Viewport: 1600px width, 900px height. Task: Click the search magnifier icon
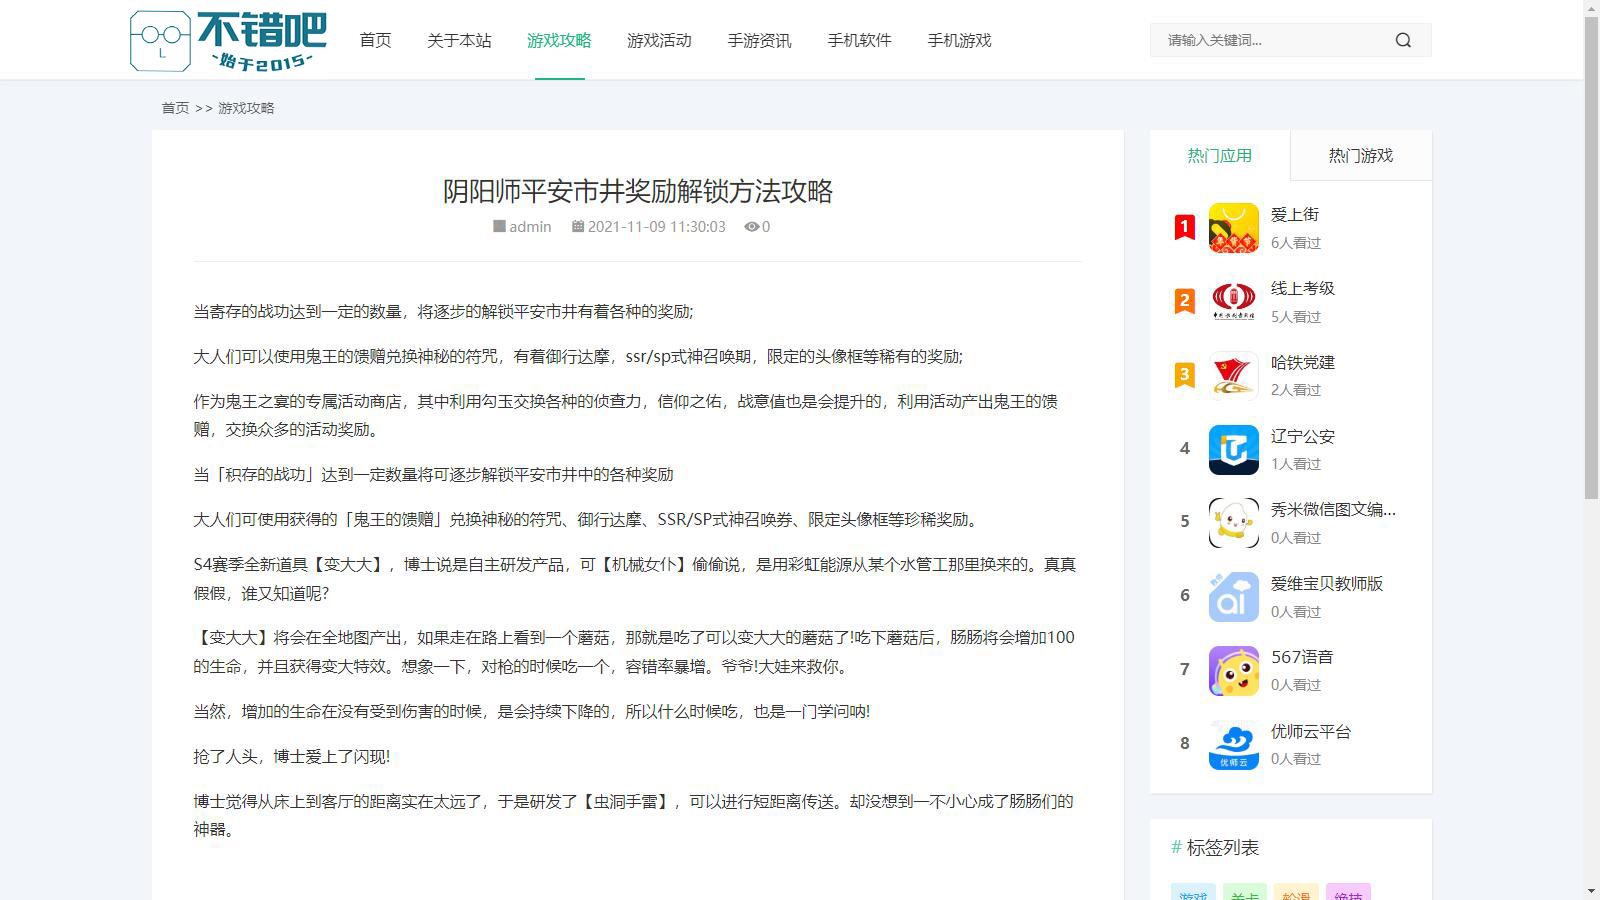1403,40
